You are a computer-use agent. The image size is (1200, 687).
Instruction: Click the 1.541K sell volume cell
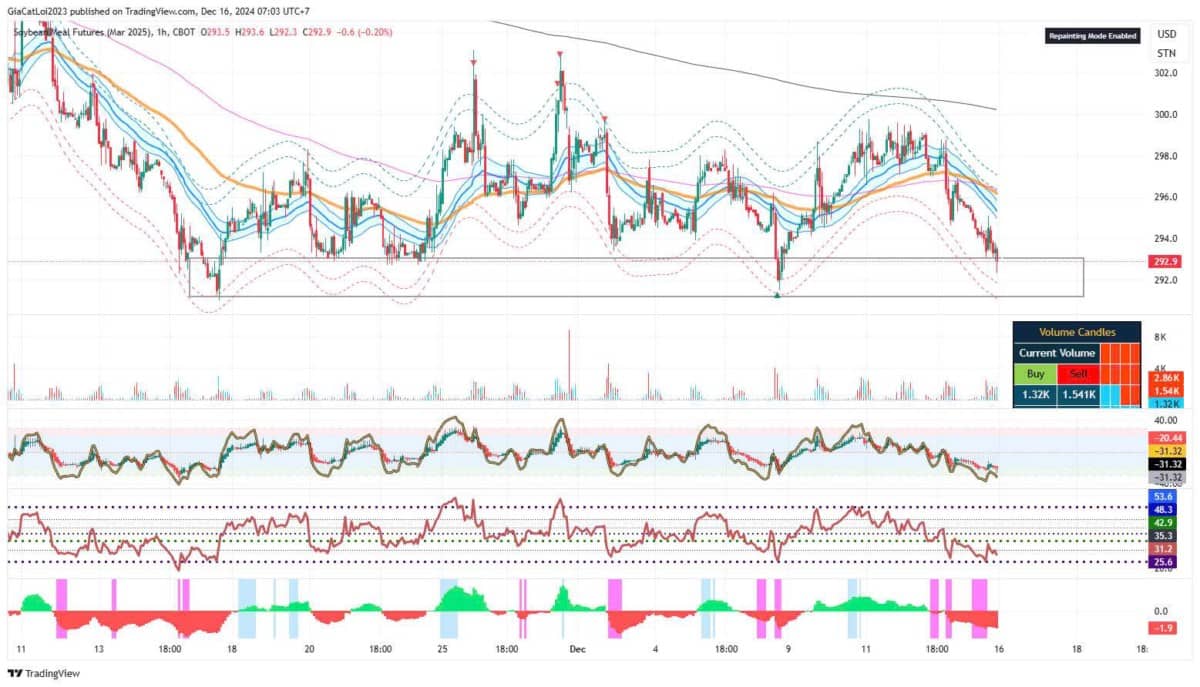1078,394
